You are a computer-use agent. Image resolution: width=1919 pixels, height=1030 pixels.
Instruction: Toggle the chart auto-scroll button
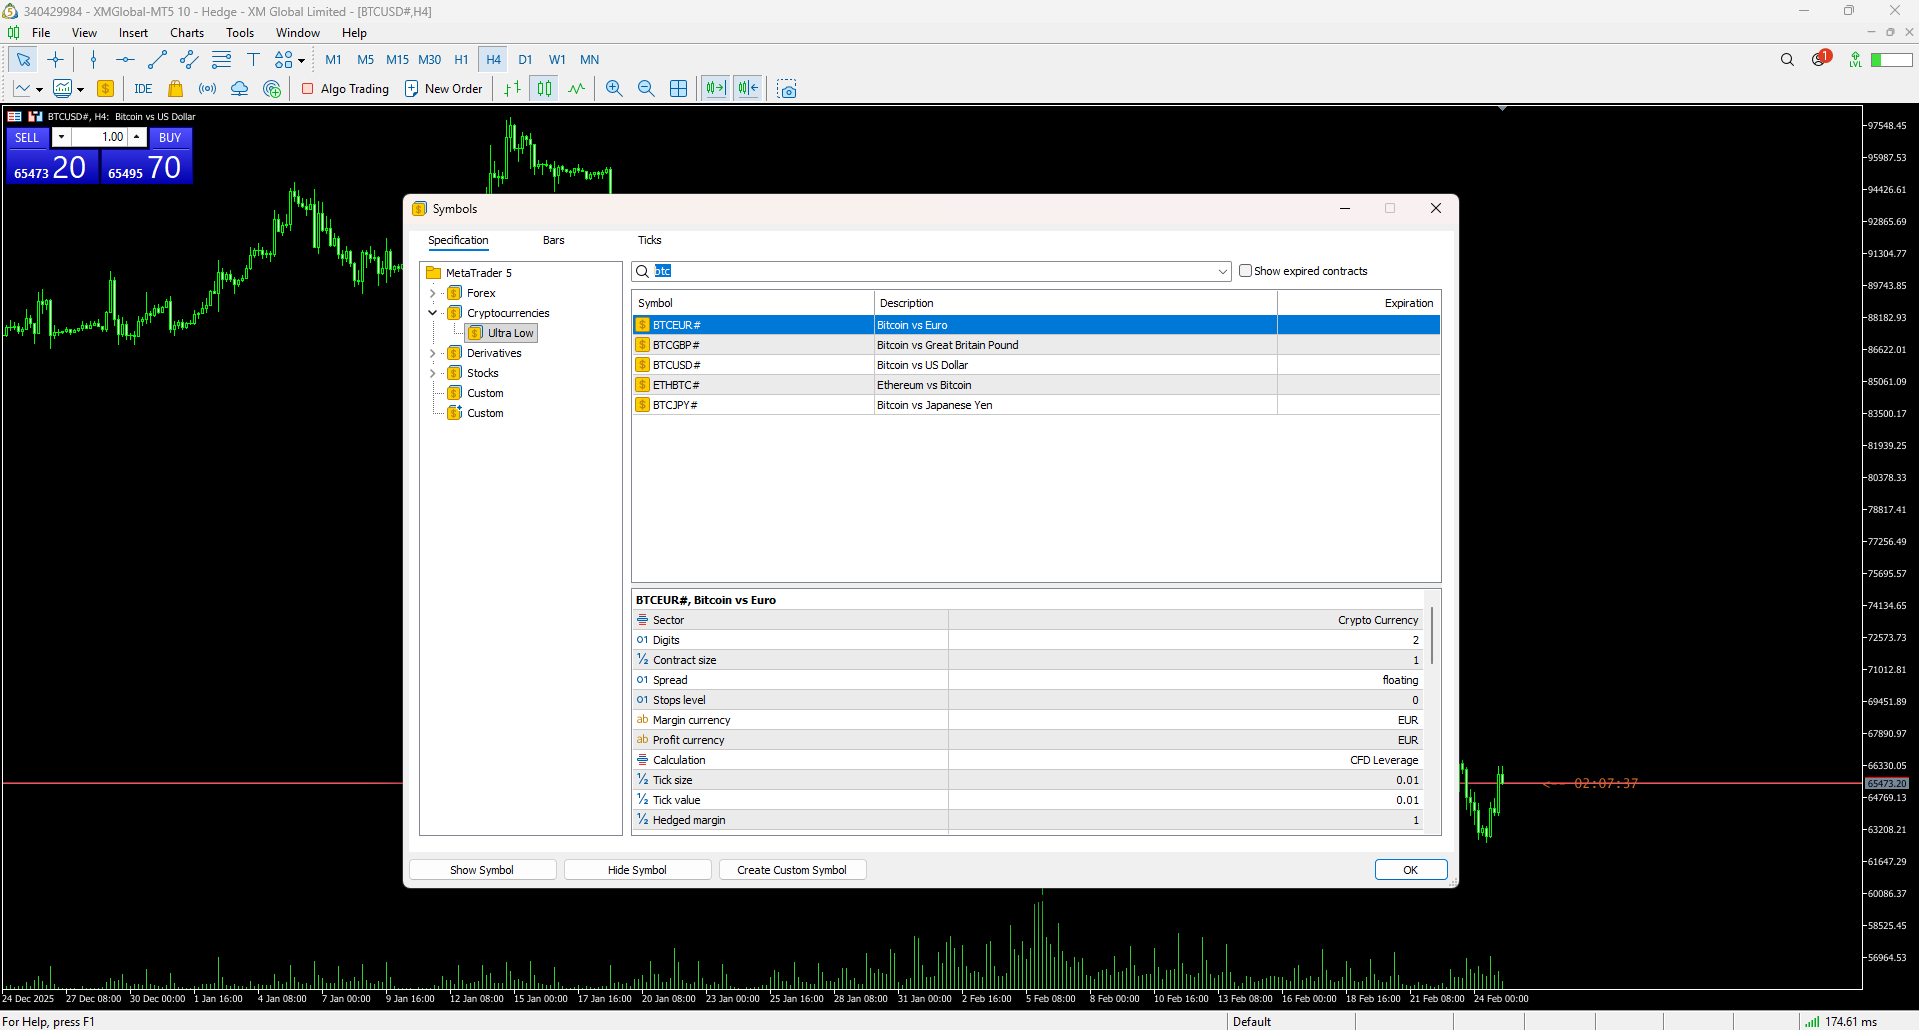pyautogui.click(x=715, y=89)
